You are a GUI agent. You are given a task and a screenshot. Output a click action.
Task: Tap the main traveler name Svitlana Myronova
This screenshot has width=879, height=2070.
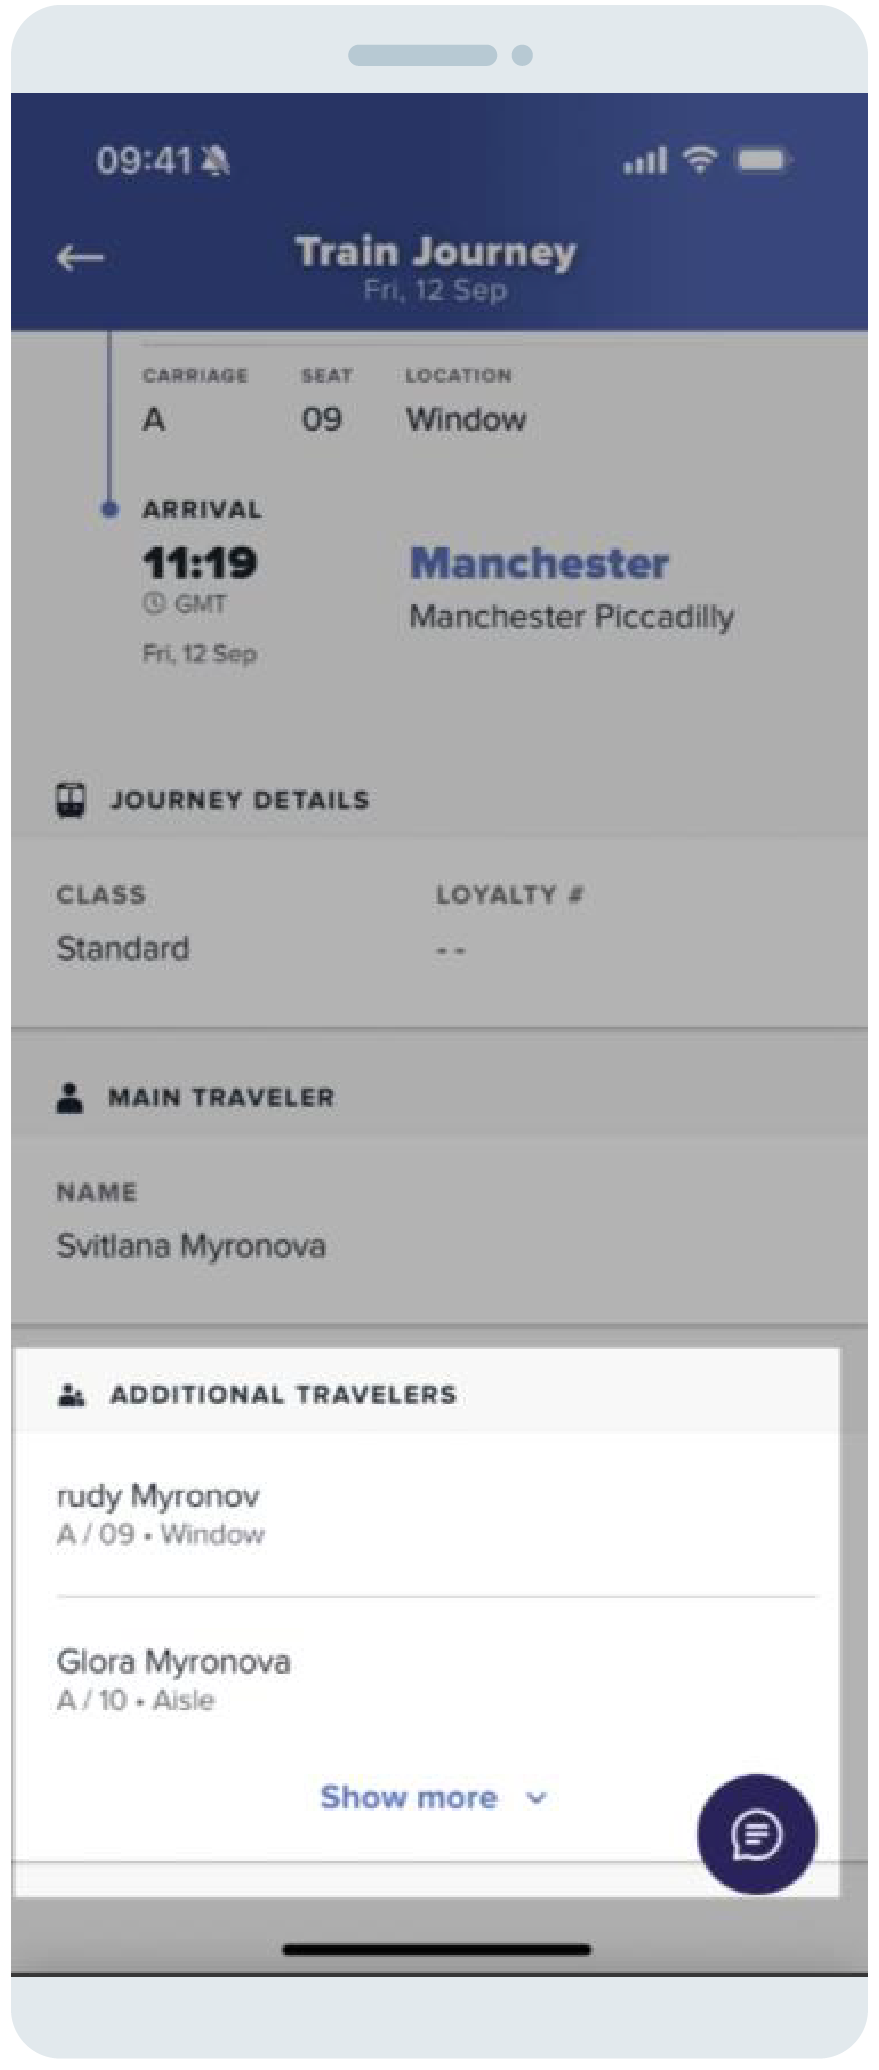(x=191, y=1246)
